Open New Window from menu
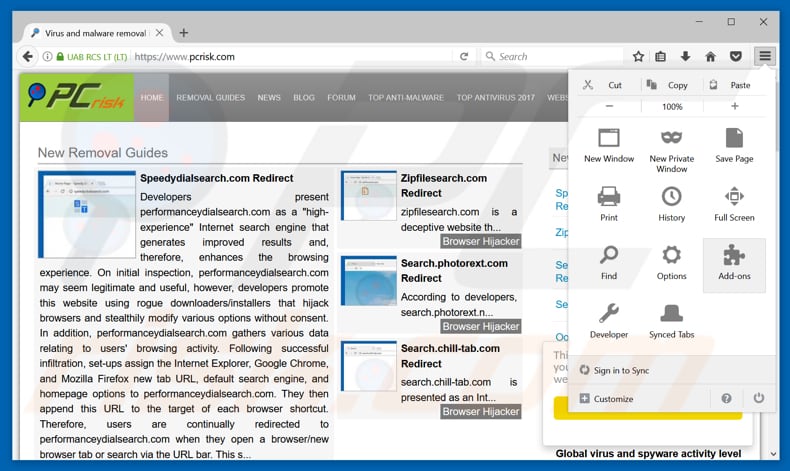This screenshot has width=790, height=471. (609, 146)
